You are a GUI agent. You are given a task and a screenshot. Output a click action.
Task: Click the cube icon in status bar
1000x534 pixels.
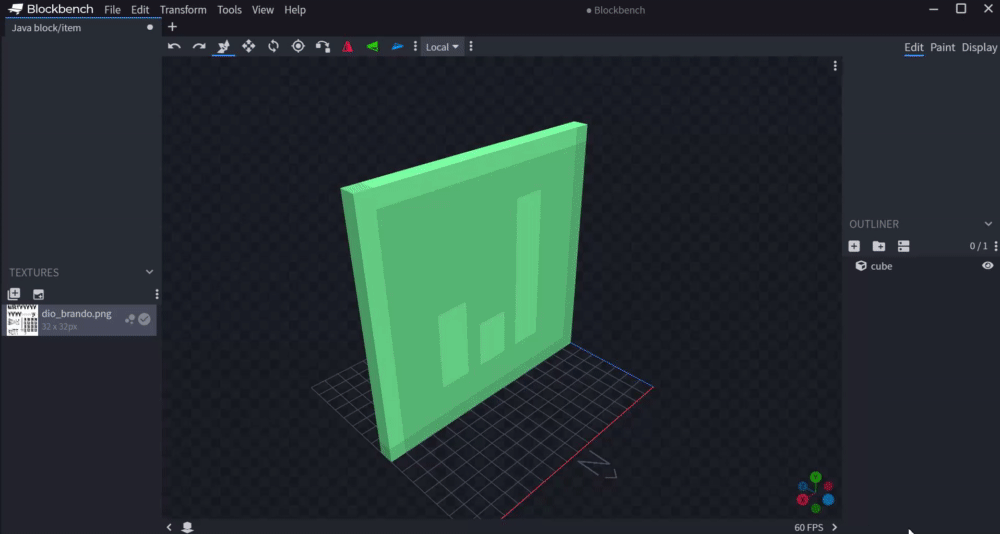click(x=188, y=527)
